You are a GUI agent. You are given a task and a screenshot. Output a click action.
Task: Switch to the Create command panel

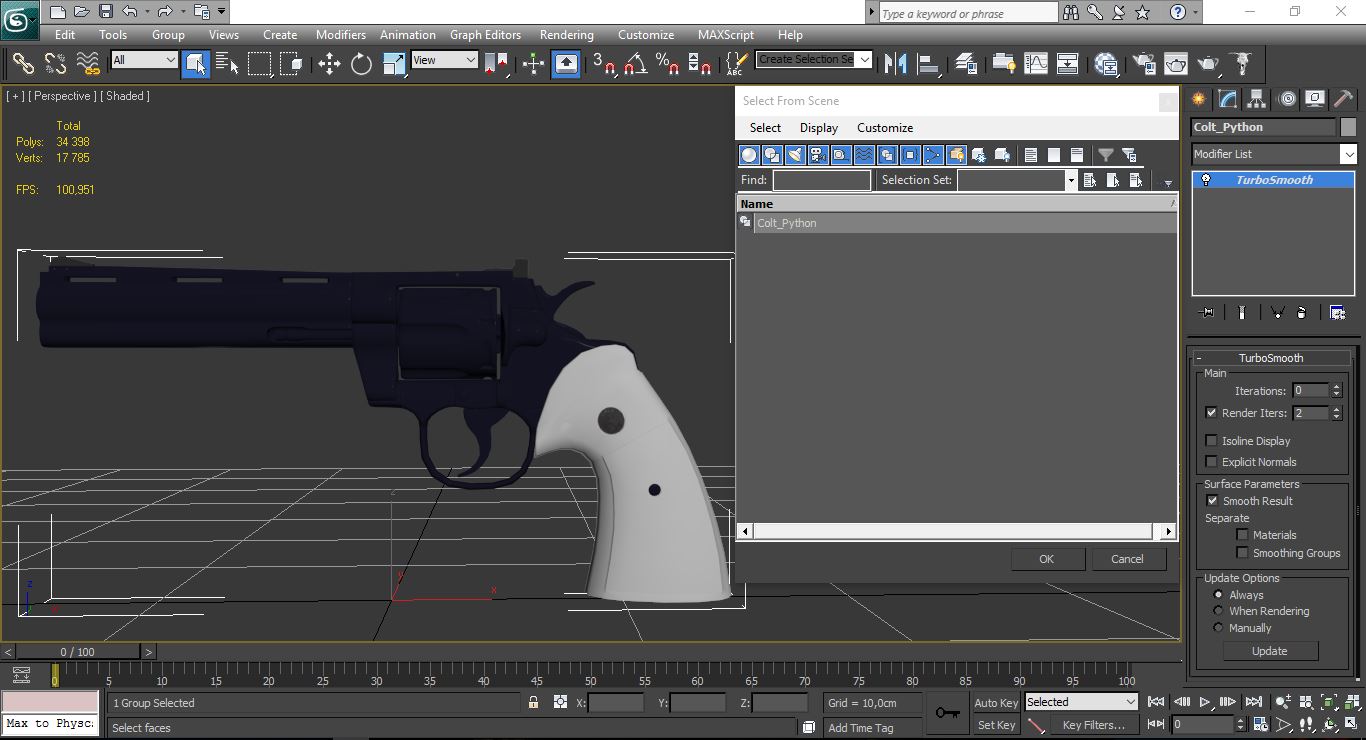tap(1199, 99)
